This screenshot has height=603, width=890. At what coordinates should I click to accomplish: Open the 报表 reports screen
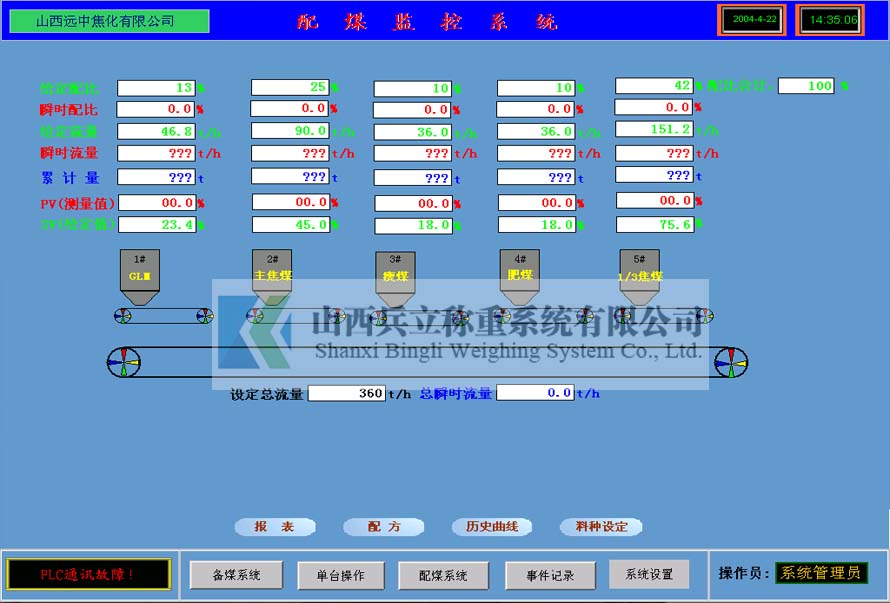[x=275, y=527]
